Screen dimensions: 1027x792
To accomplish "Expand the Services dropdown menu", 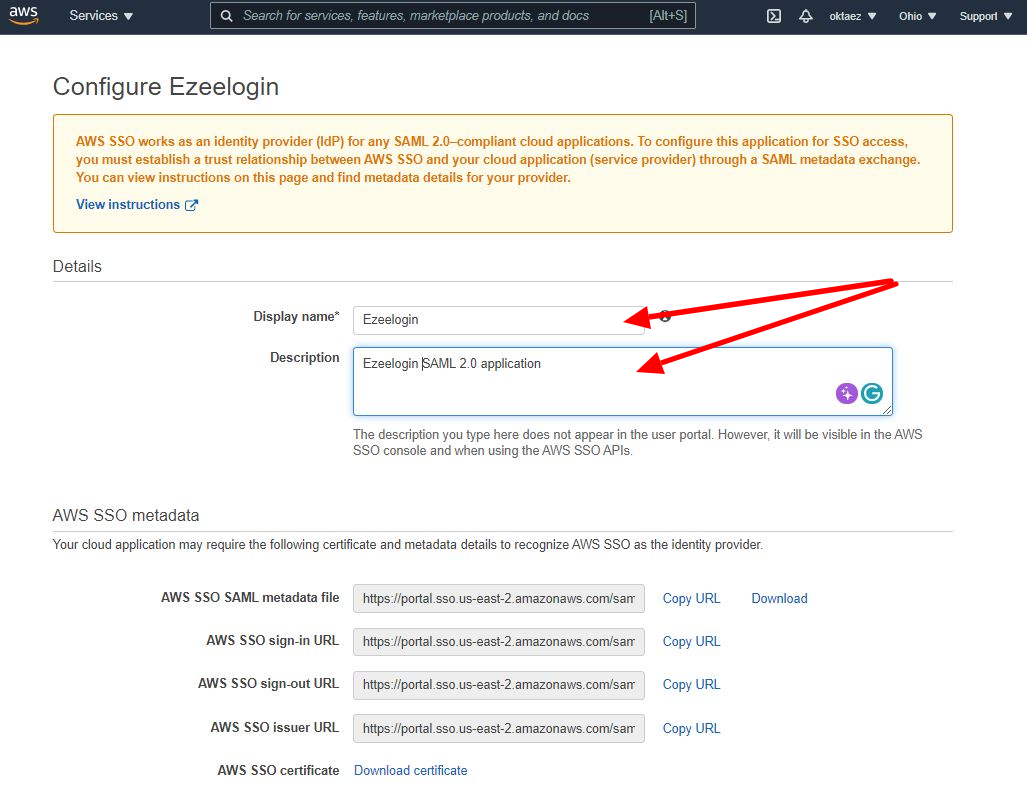I will pos(101,16).
